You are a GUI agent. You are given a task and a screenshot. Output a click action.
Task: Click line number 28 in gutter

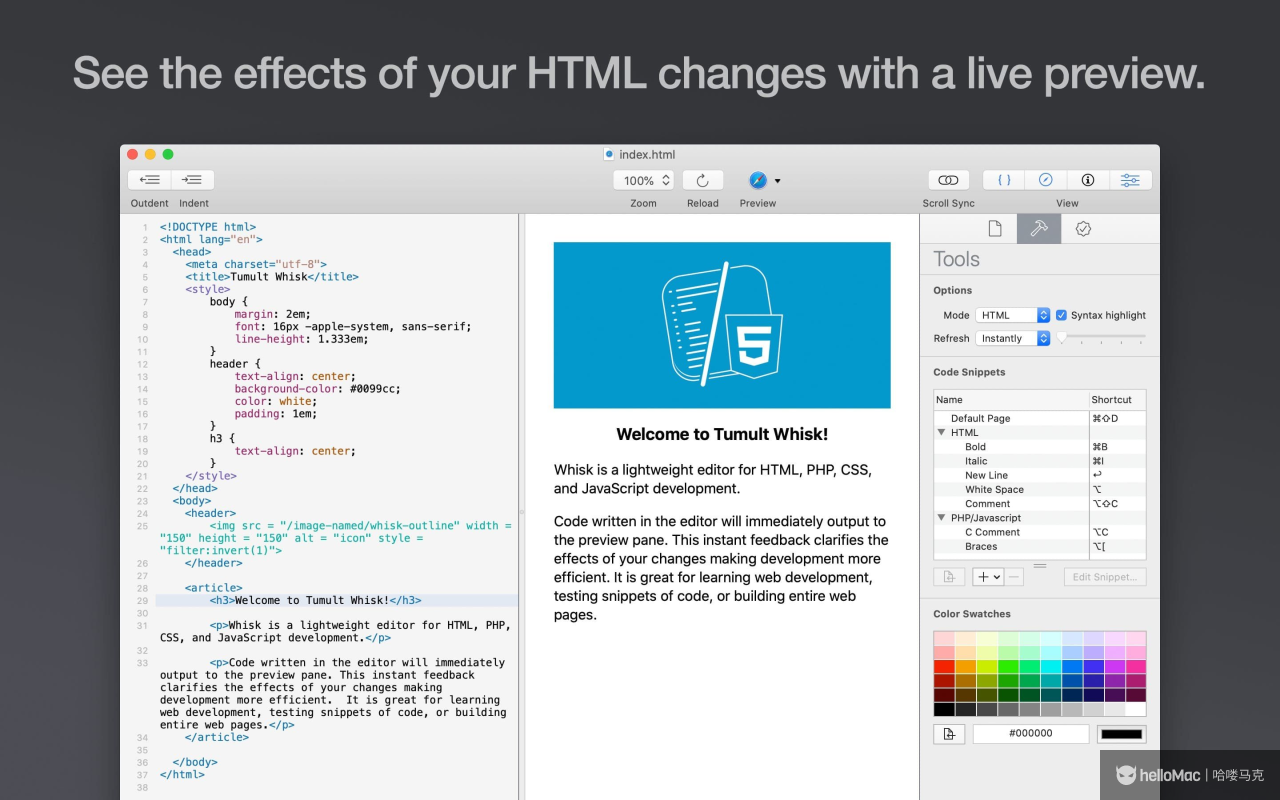pos(142,588)
